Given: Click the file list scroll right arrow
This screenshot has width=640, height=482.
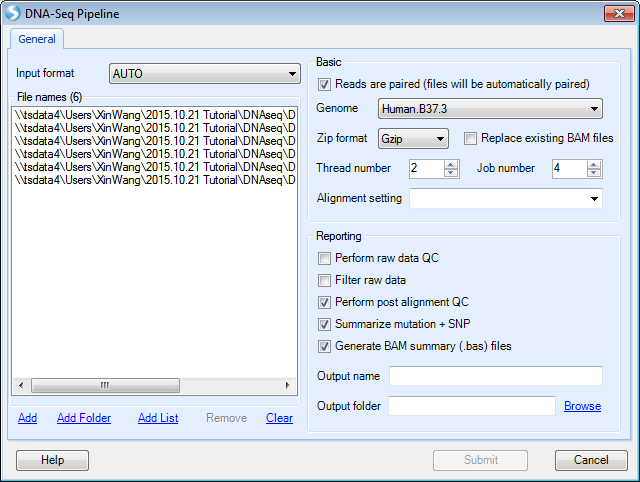Looking at the screenshot, I should coord(288,385).
